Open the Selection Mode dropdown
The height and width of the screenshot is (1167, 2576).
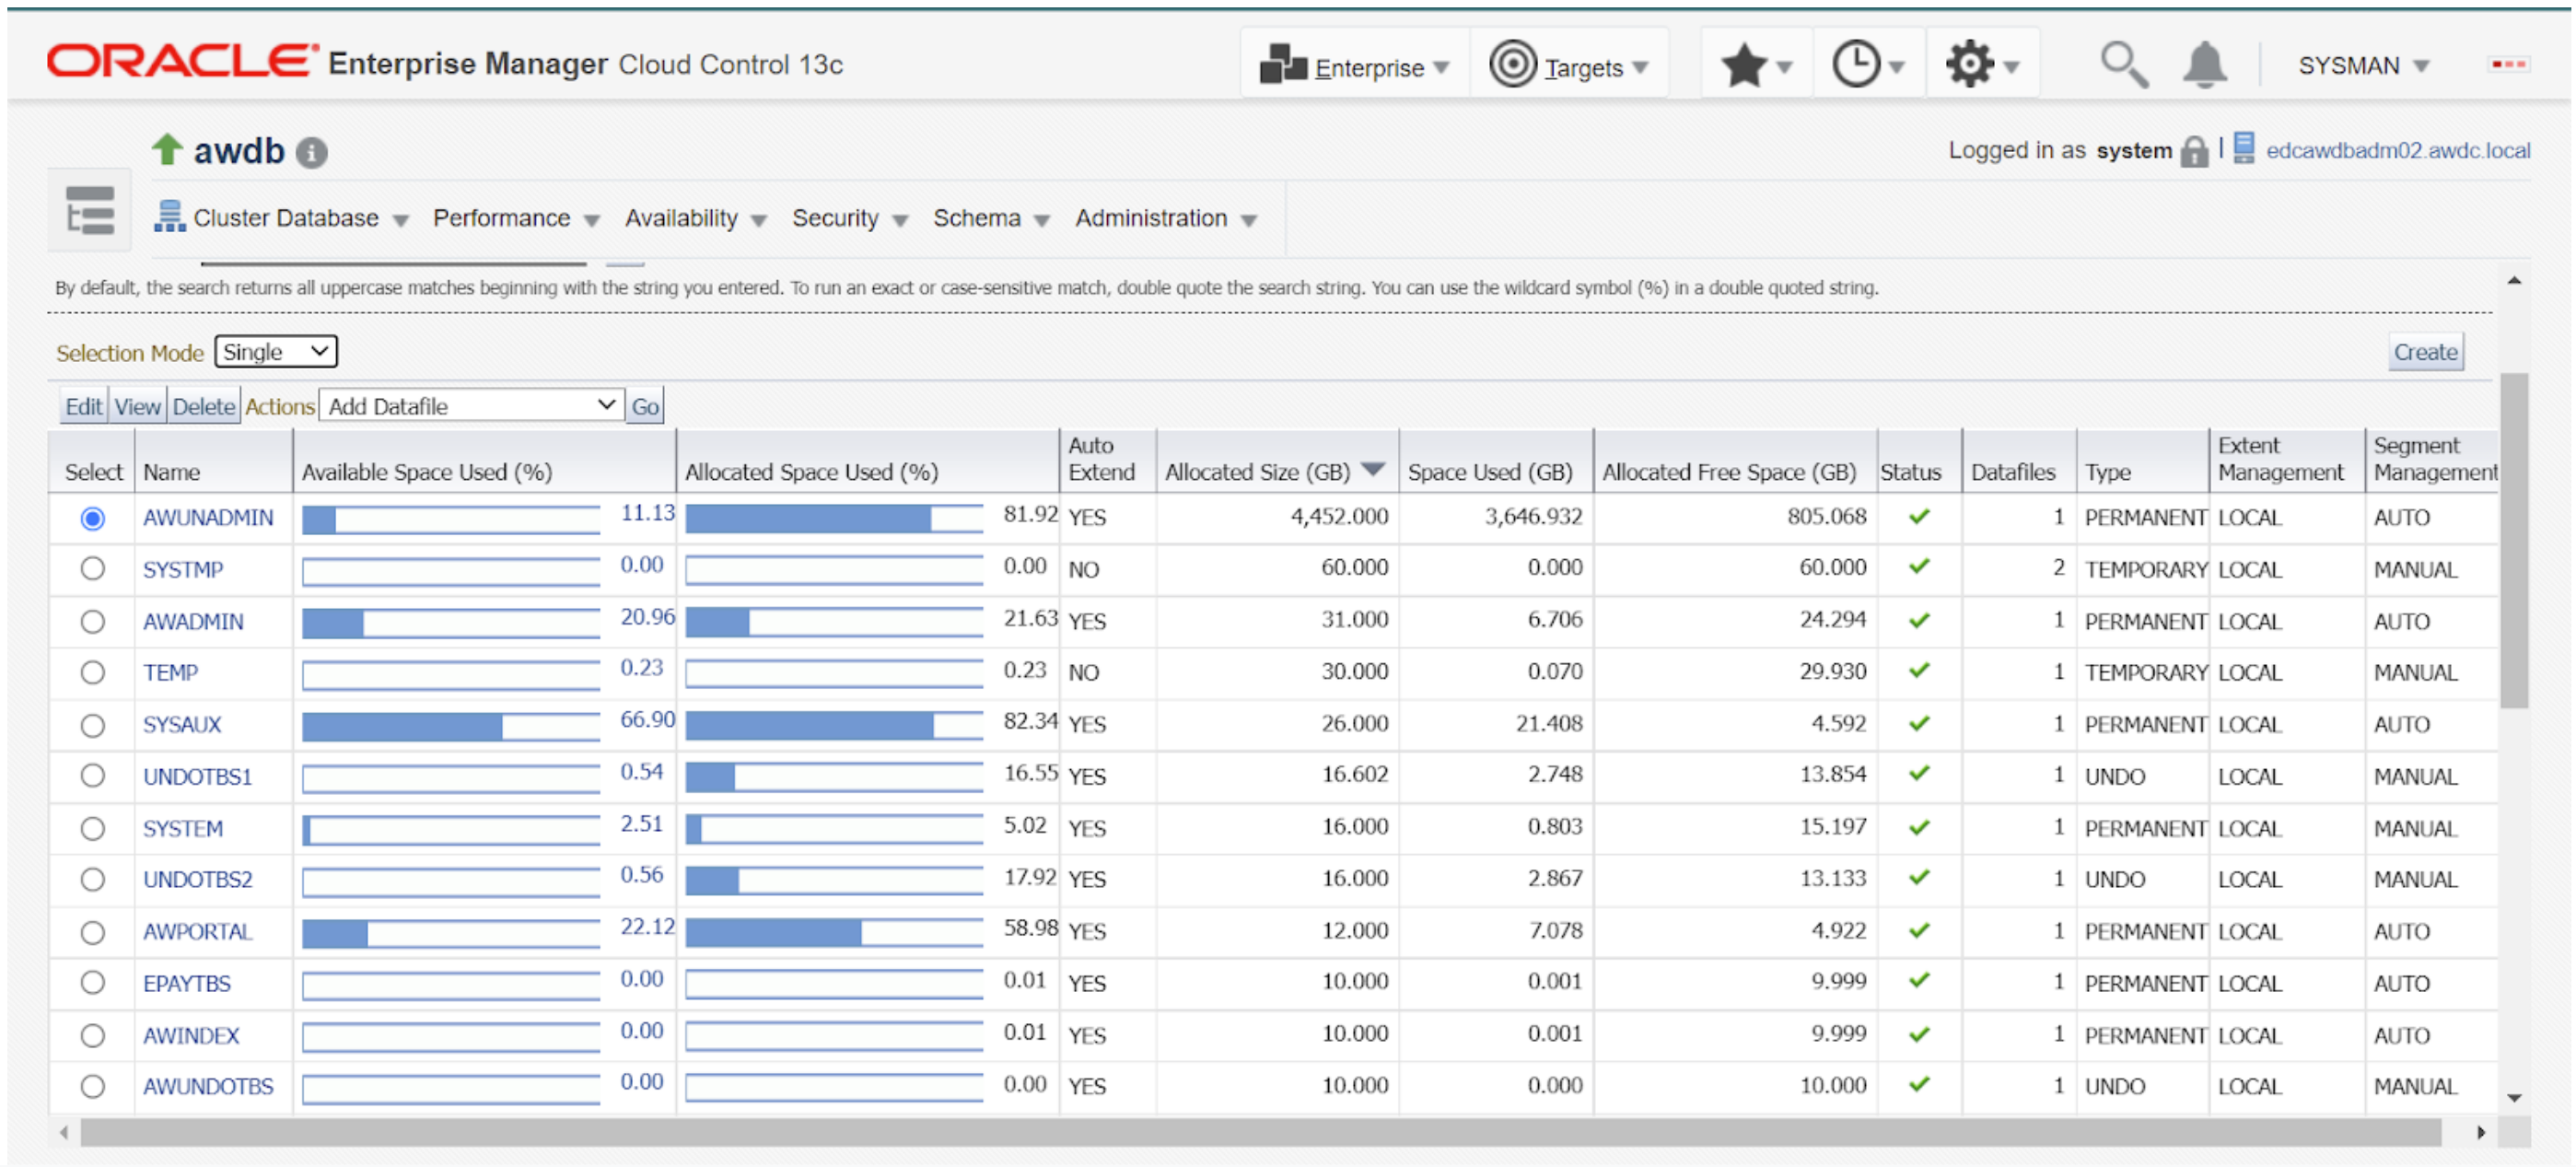click(276, 352)
